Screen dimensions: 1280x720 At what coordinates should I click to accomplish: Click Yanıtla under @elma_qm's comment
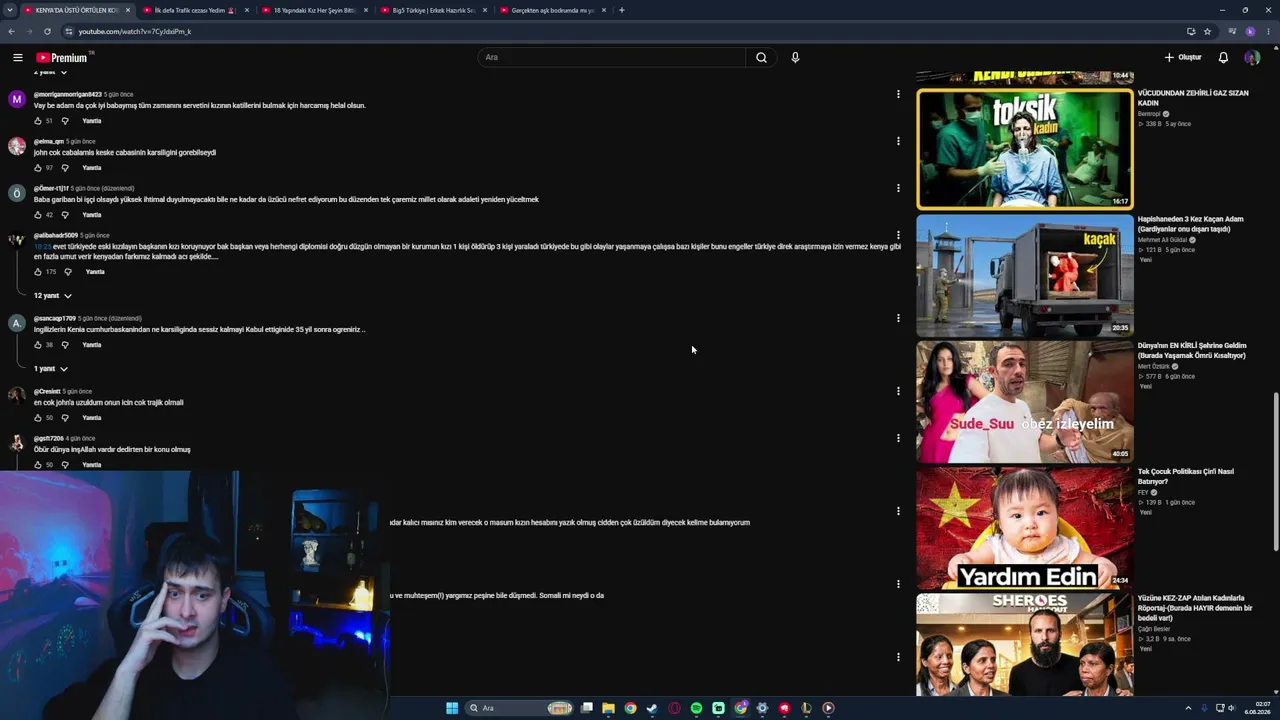click(x=92, y=168)
